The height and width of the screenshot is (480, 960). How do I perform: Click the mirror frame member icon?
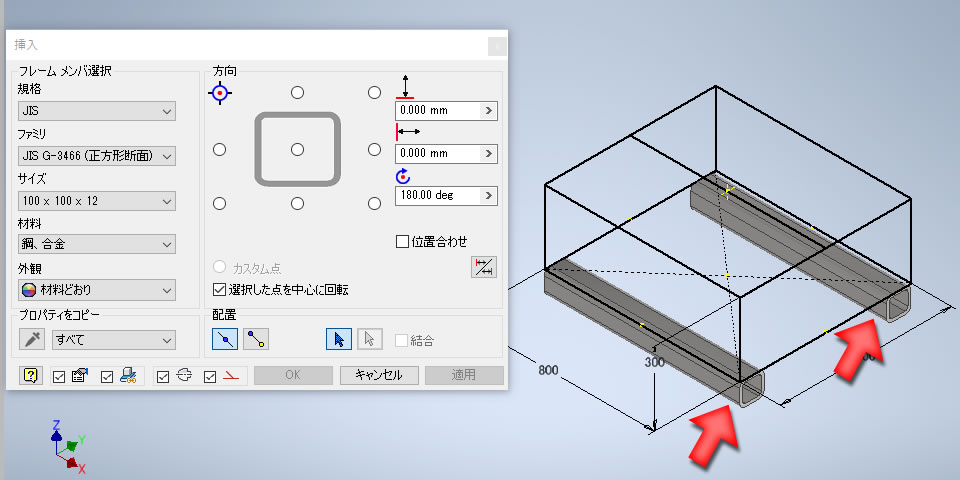(x=484, y=267)
